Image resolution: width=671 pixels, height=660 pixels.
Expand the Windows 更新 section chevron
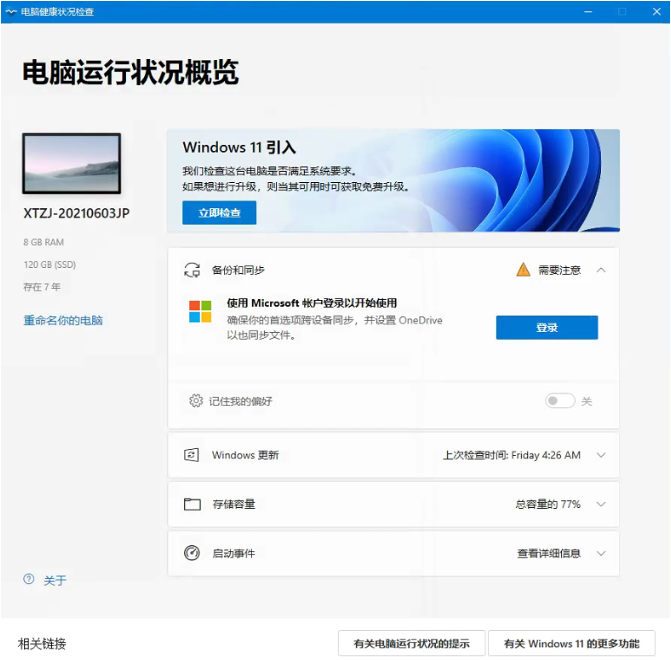601,455
